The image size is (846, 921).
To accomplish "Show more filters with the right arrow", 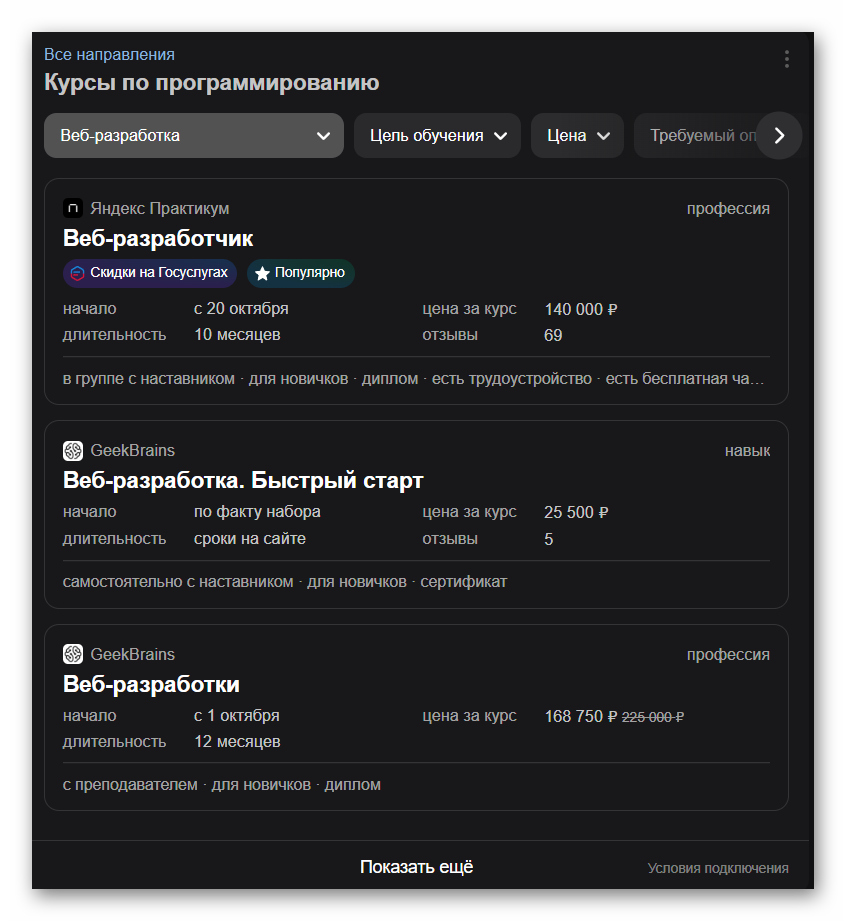I will click(779, 136).
